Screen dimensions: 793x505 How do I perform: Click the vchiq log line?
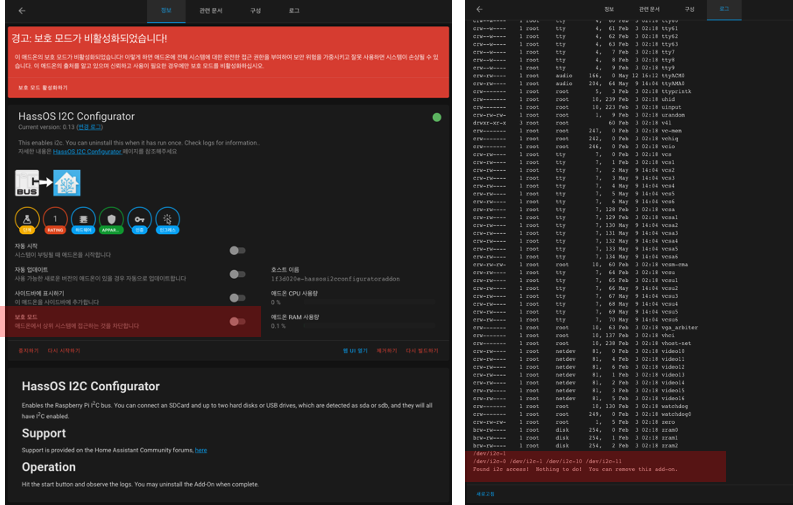pos(576,139)
